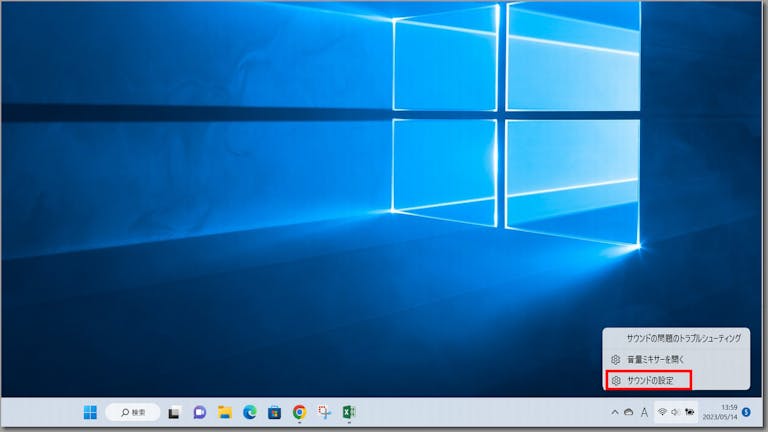Click the blue notification badge icon
Viewport: 768px width, 432px height.
(x=746, y=412)
